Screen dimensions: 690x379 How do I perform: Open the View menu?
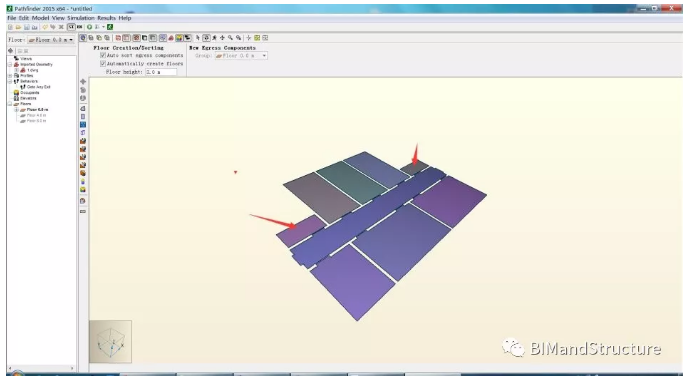58,18
